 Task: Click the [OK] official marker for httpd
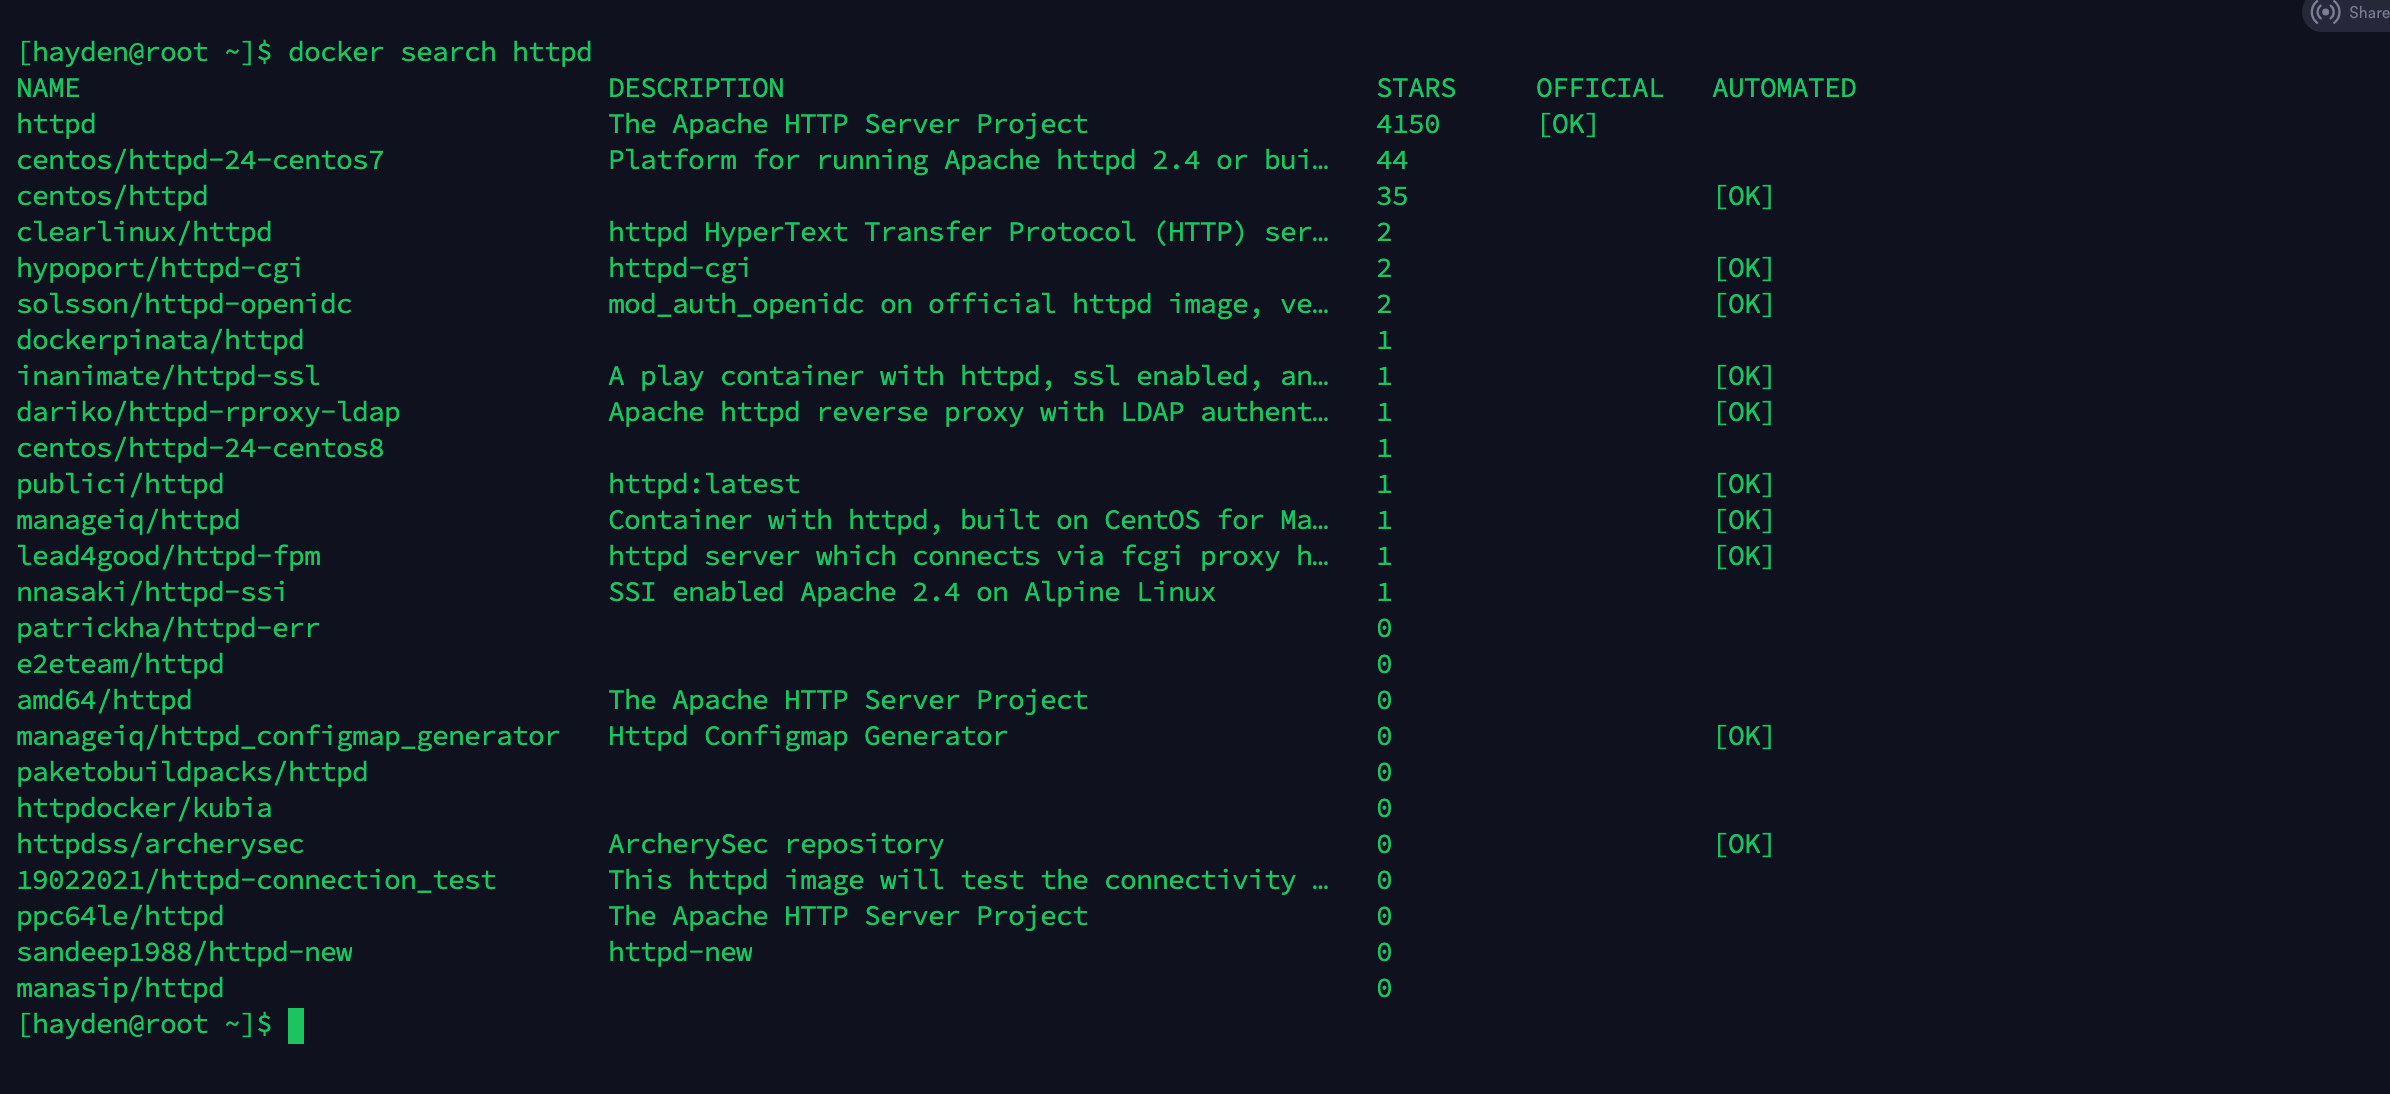pos(1568,125)
